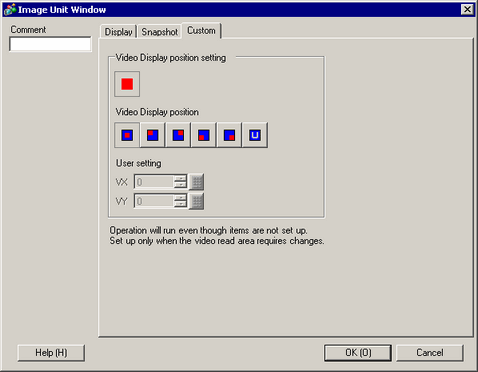Select the center video display position icon

(x=127, y=135)
